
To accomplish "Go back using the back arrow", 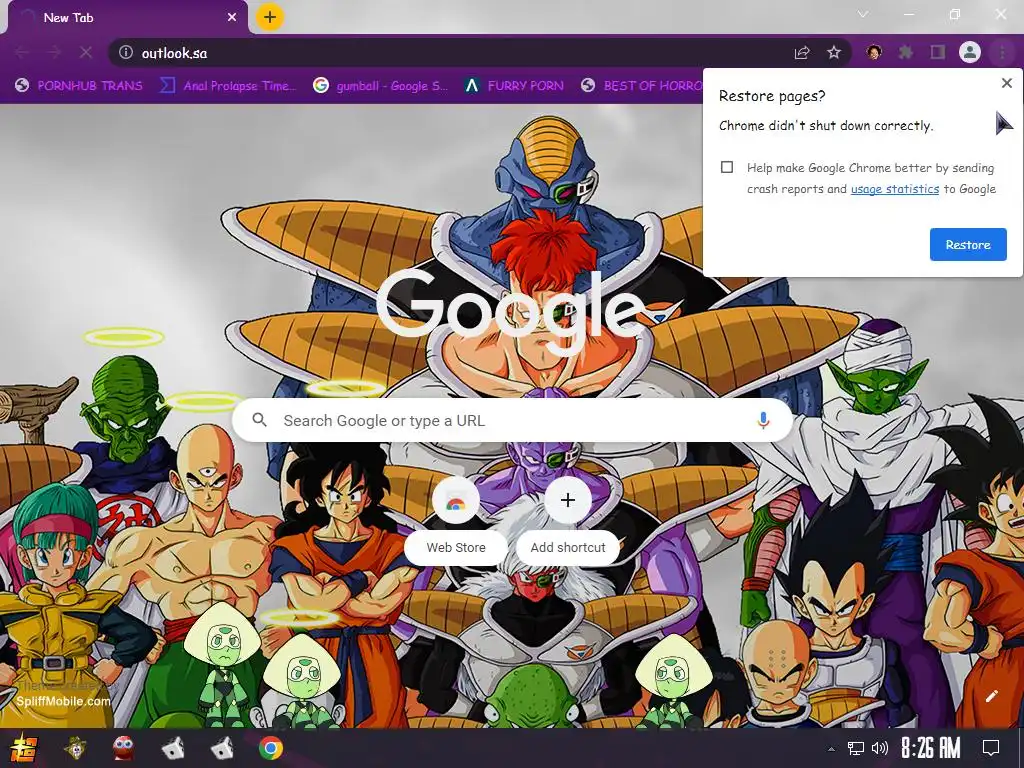I will (22, 52).
